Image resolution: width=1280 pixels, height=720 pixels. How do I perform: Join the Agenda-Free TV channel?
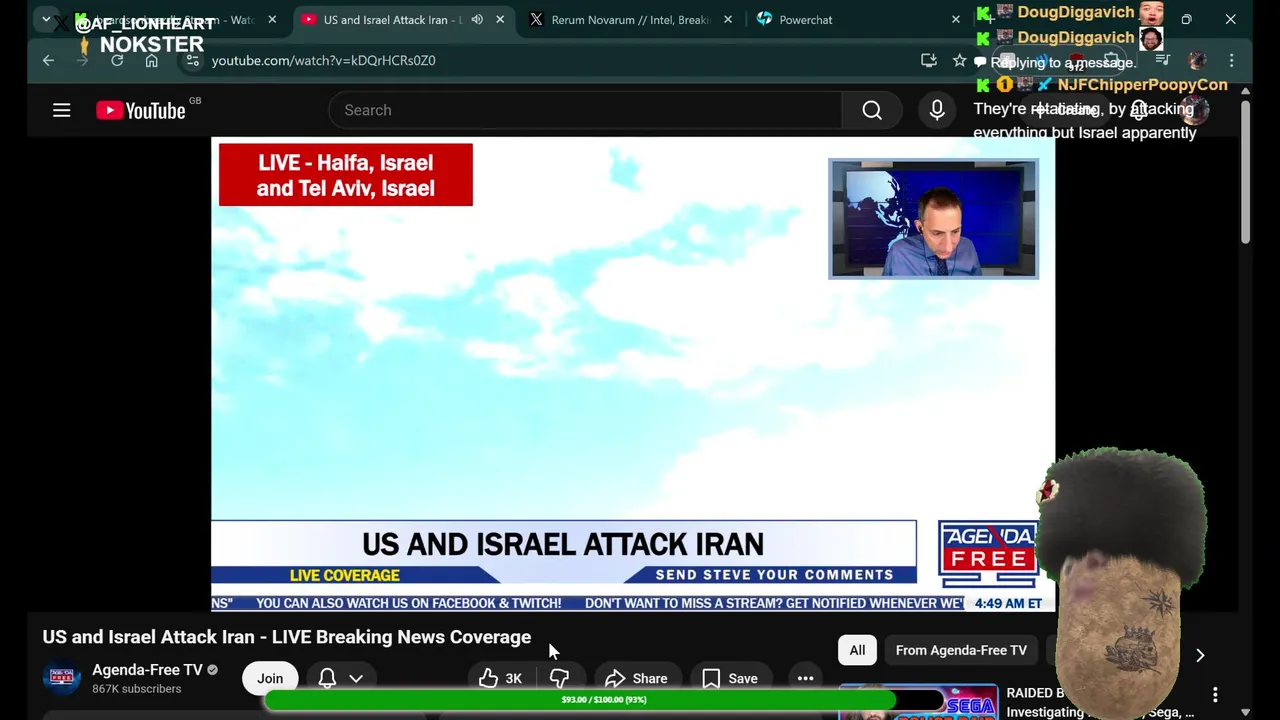[270, 678]
